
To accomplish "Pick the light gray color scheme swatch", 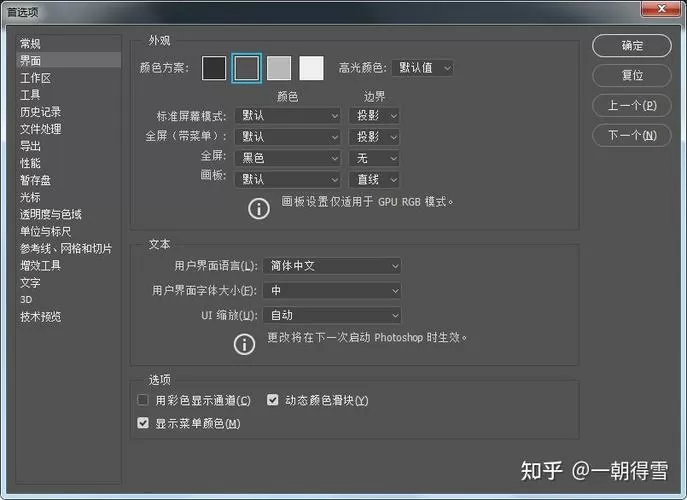I will 279,68.
